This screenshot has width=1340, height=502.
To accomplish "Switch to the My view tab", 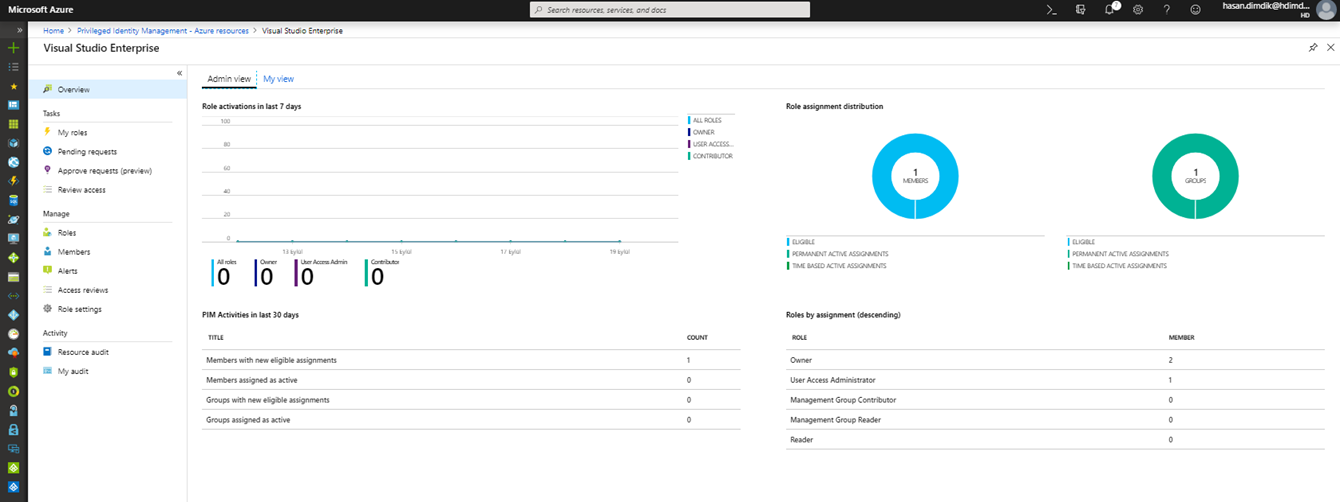I will pos(278,78).
